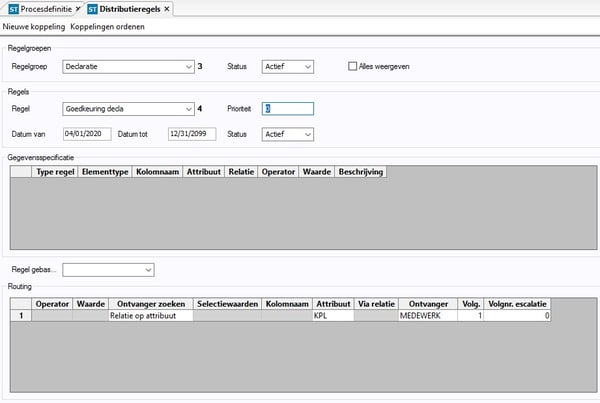Click the Prioriteit input field
The width and height of the screenshot is (600, 403).
(288, 109)
